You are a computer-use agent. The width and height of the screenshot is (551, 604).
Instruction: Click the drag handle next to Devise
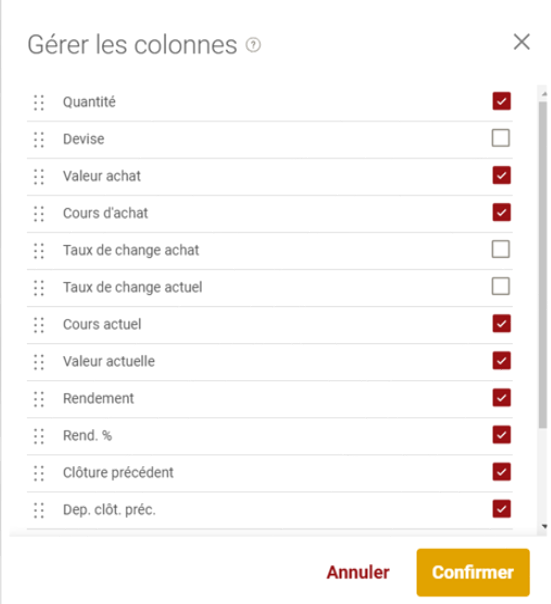click(39, 139)
